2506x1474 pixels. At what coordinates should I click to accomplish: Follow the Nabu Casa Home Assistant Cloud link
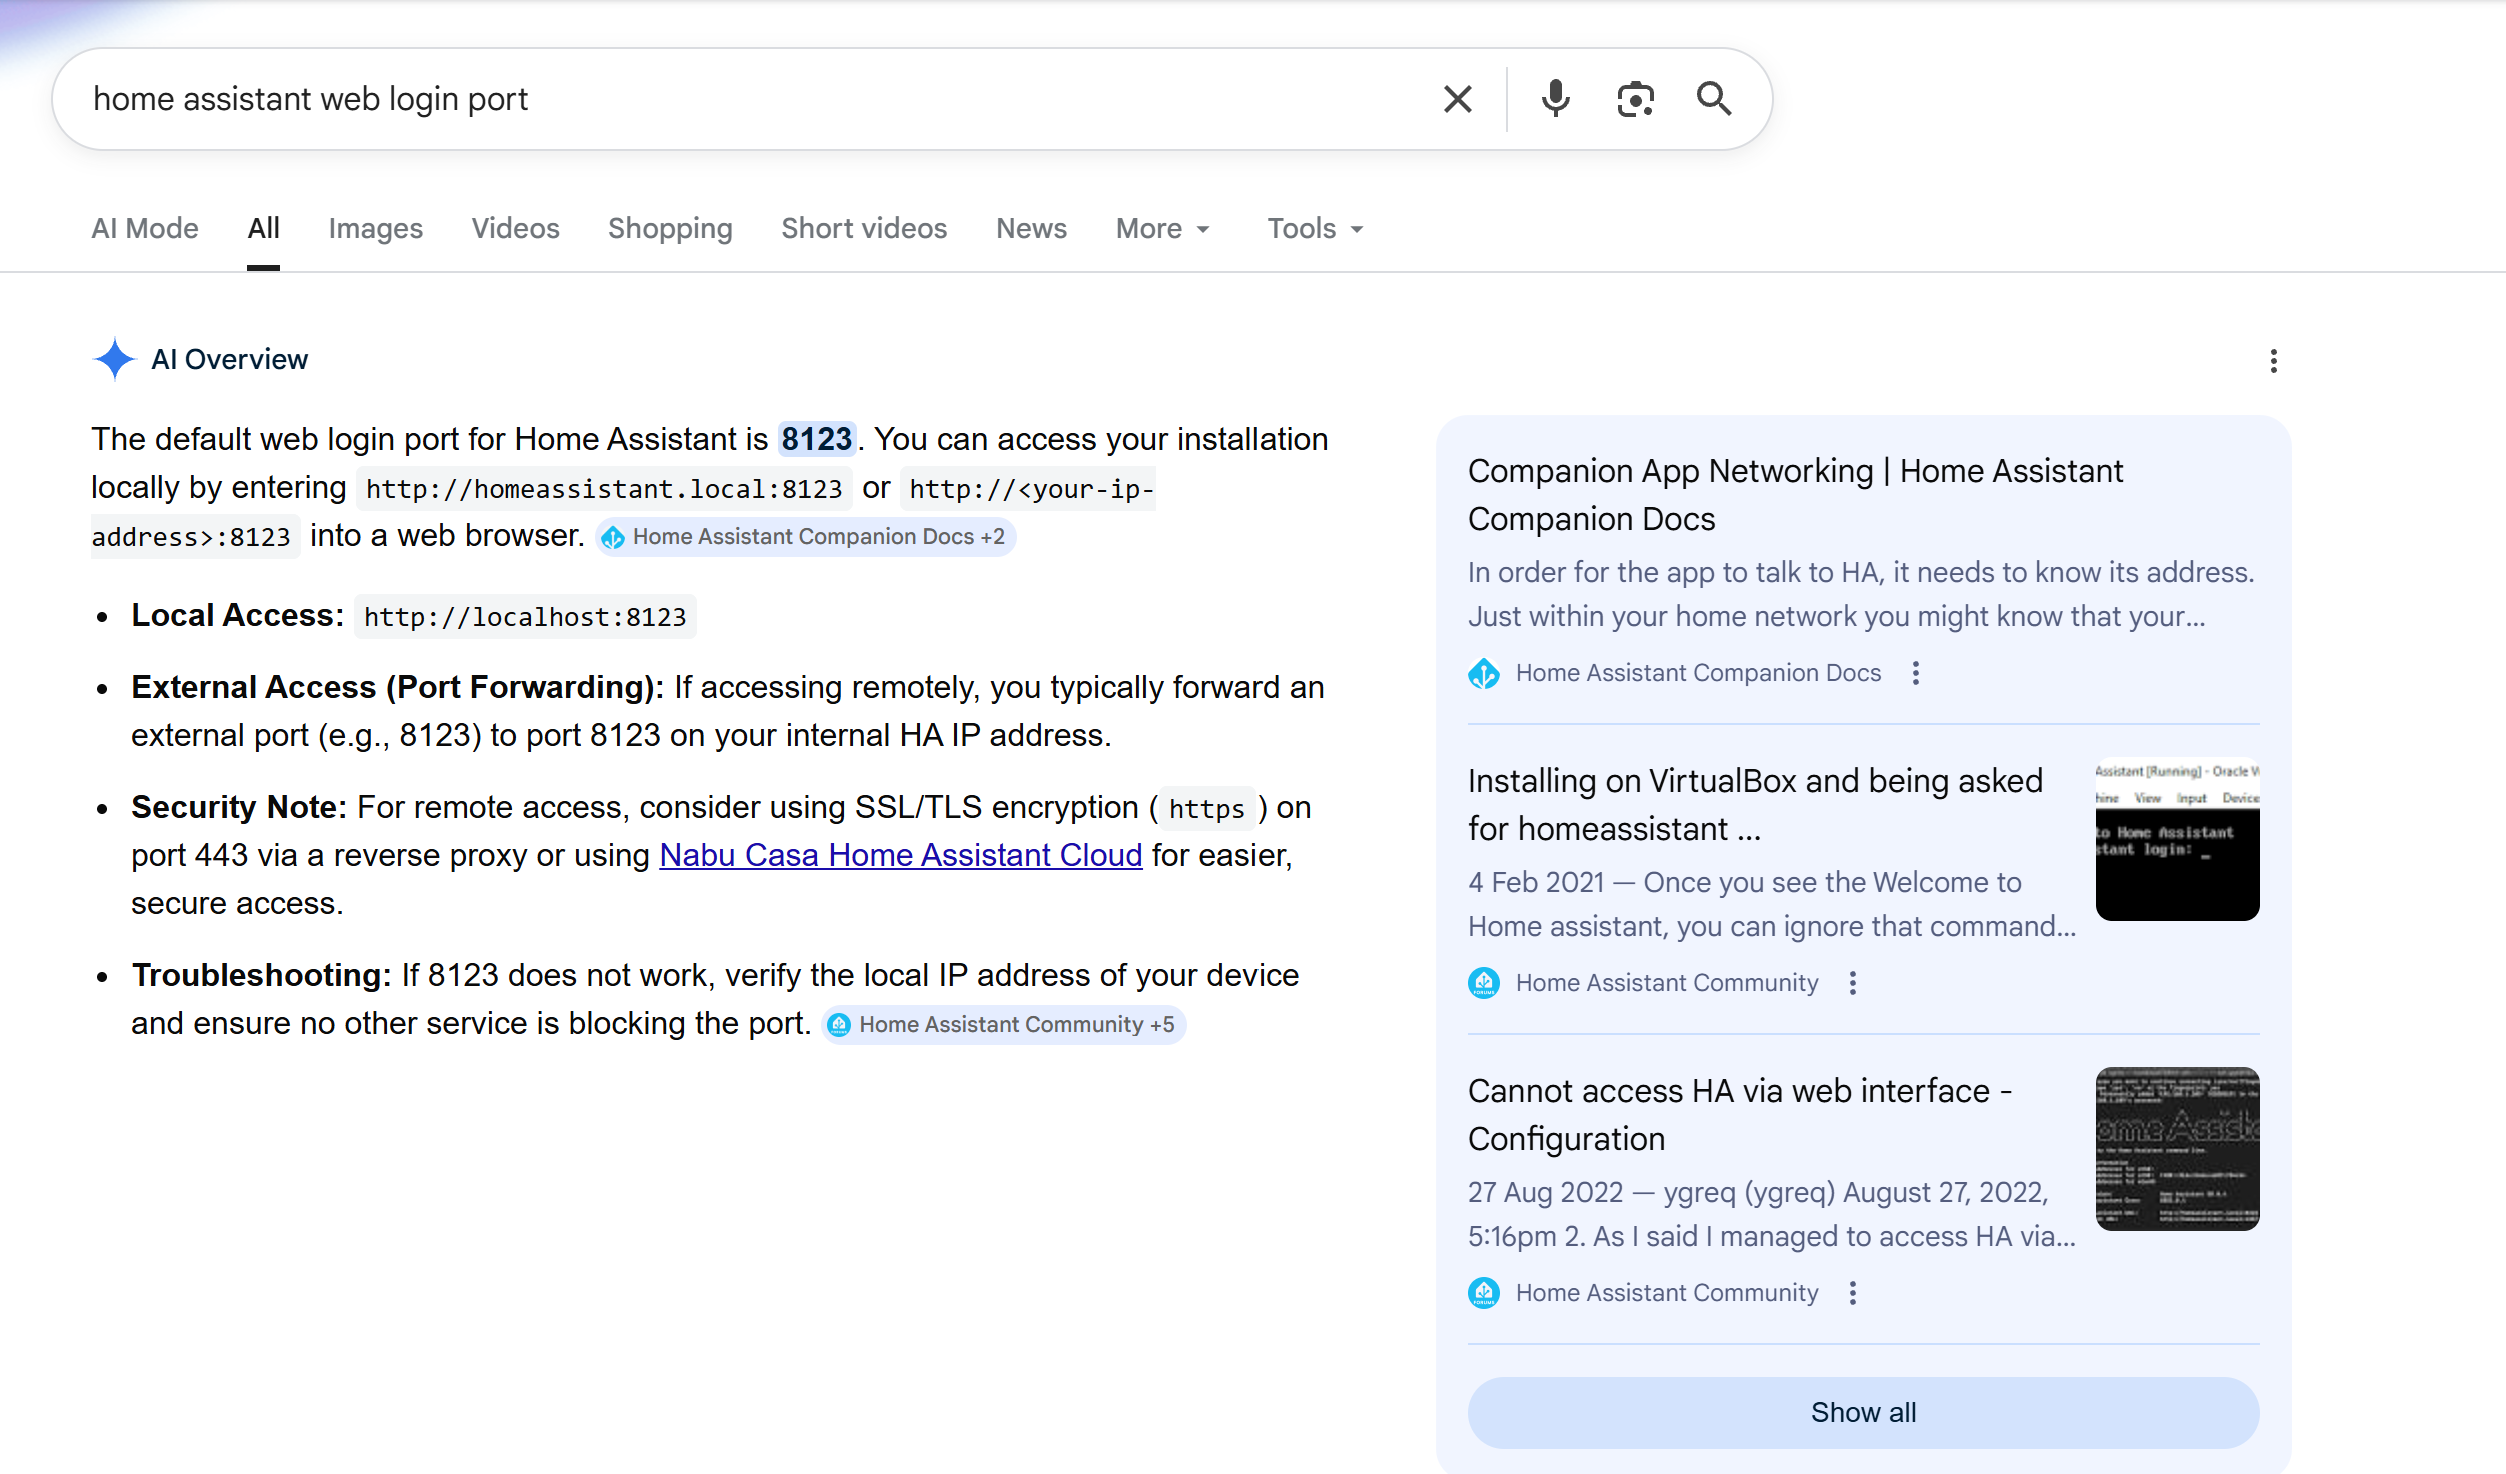coord(900,855)
